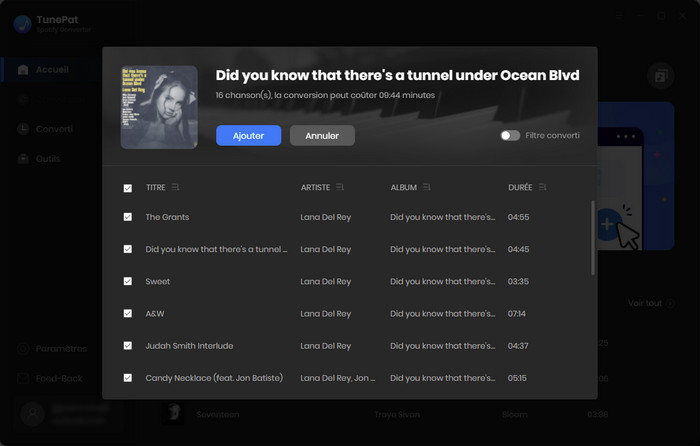Sort by ALBUM column icon

(x=426, y=187)
